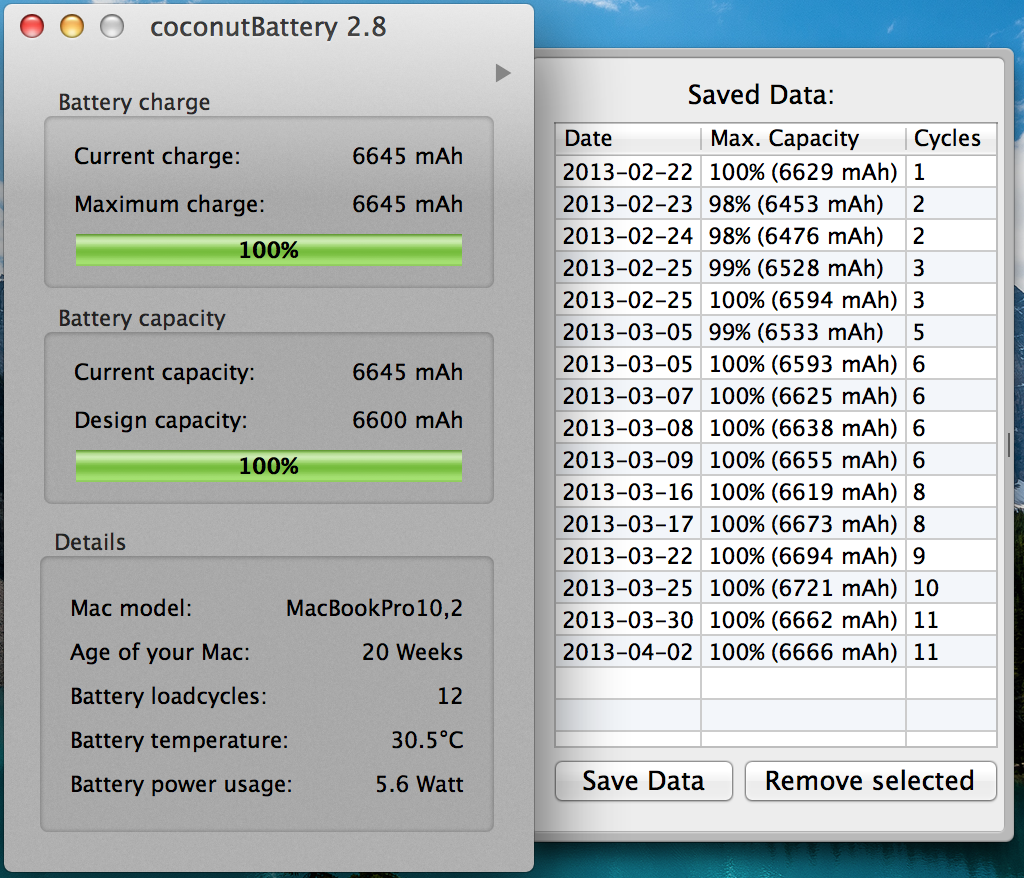Close the coconutBattery window with red button
Viewport: 1024px width, 878px height.
32,27
